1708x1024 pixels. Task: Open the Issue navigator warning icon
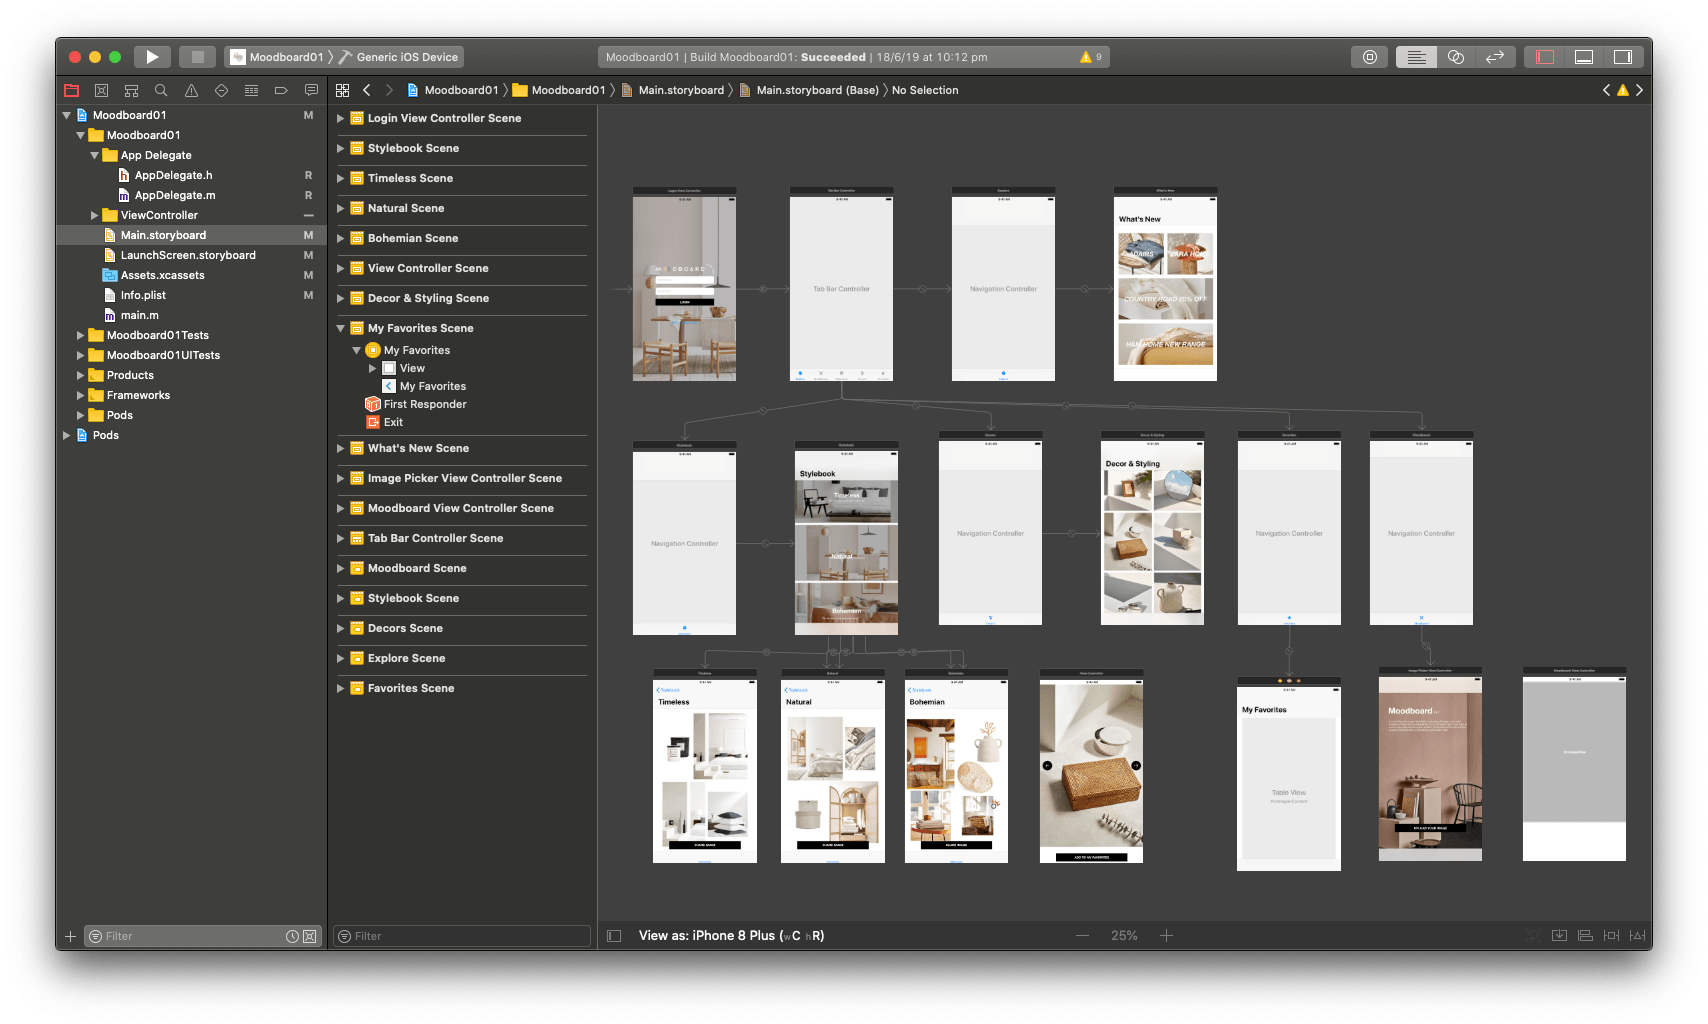(x=191, y=90)
